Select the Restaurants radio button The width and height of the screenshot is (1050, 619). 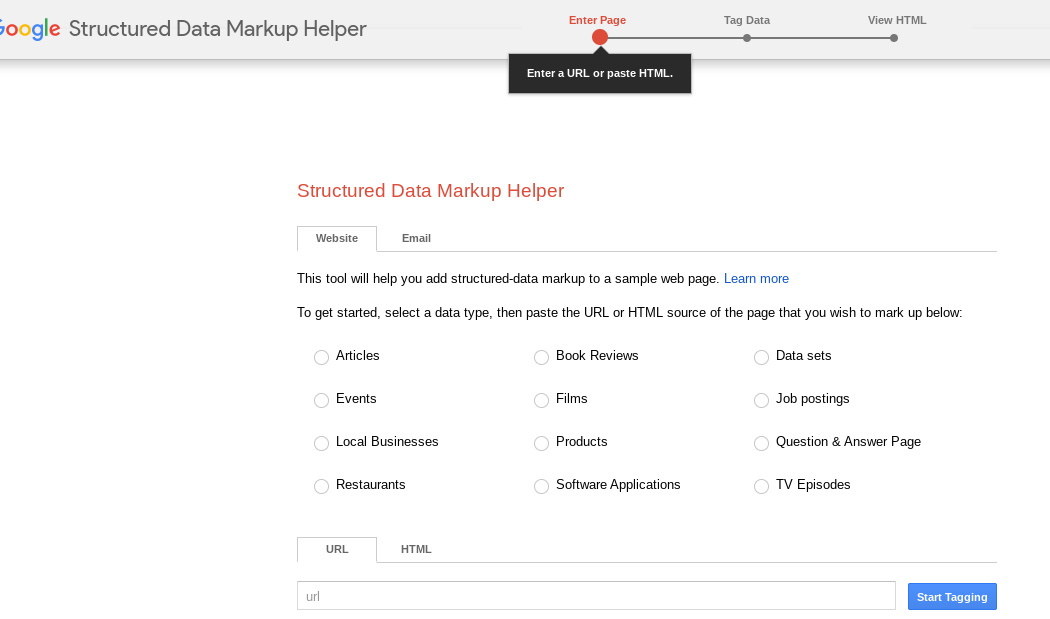321,486
